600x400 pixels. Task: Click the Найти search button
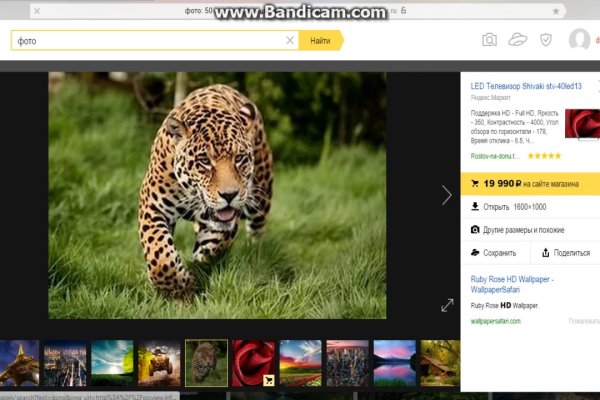tap(320, 40)
